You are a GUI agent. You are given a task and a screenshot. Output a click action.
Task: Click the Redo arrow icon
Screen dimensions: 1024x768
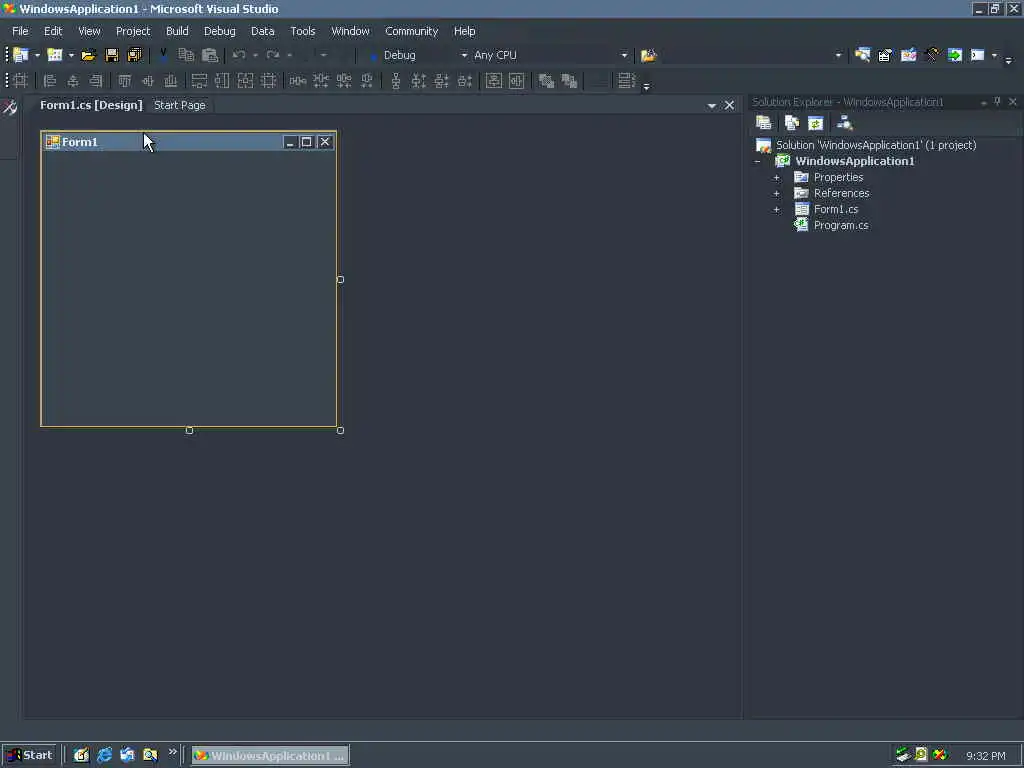[x=273, y=56]
